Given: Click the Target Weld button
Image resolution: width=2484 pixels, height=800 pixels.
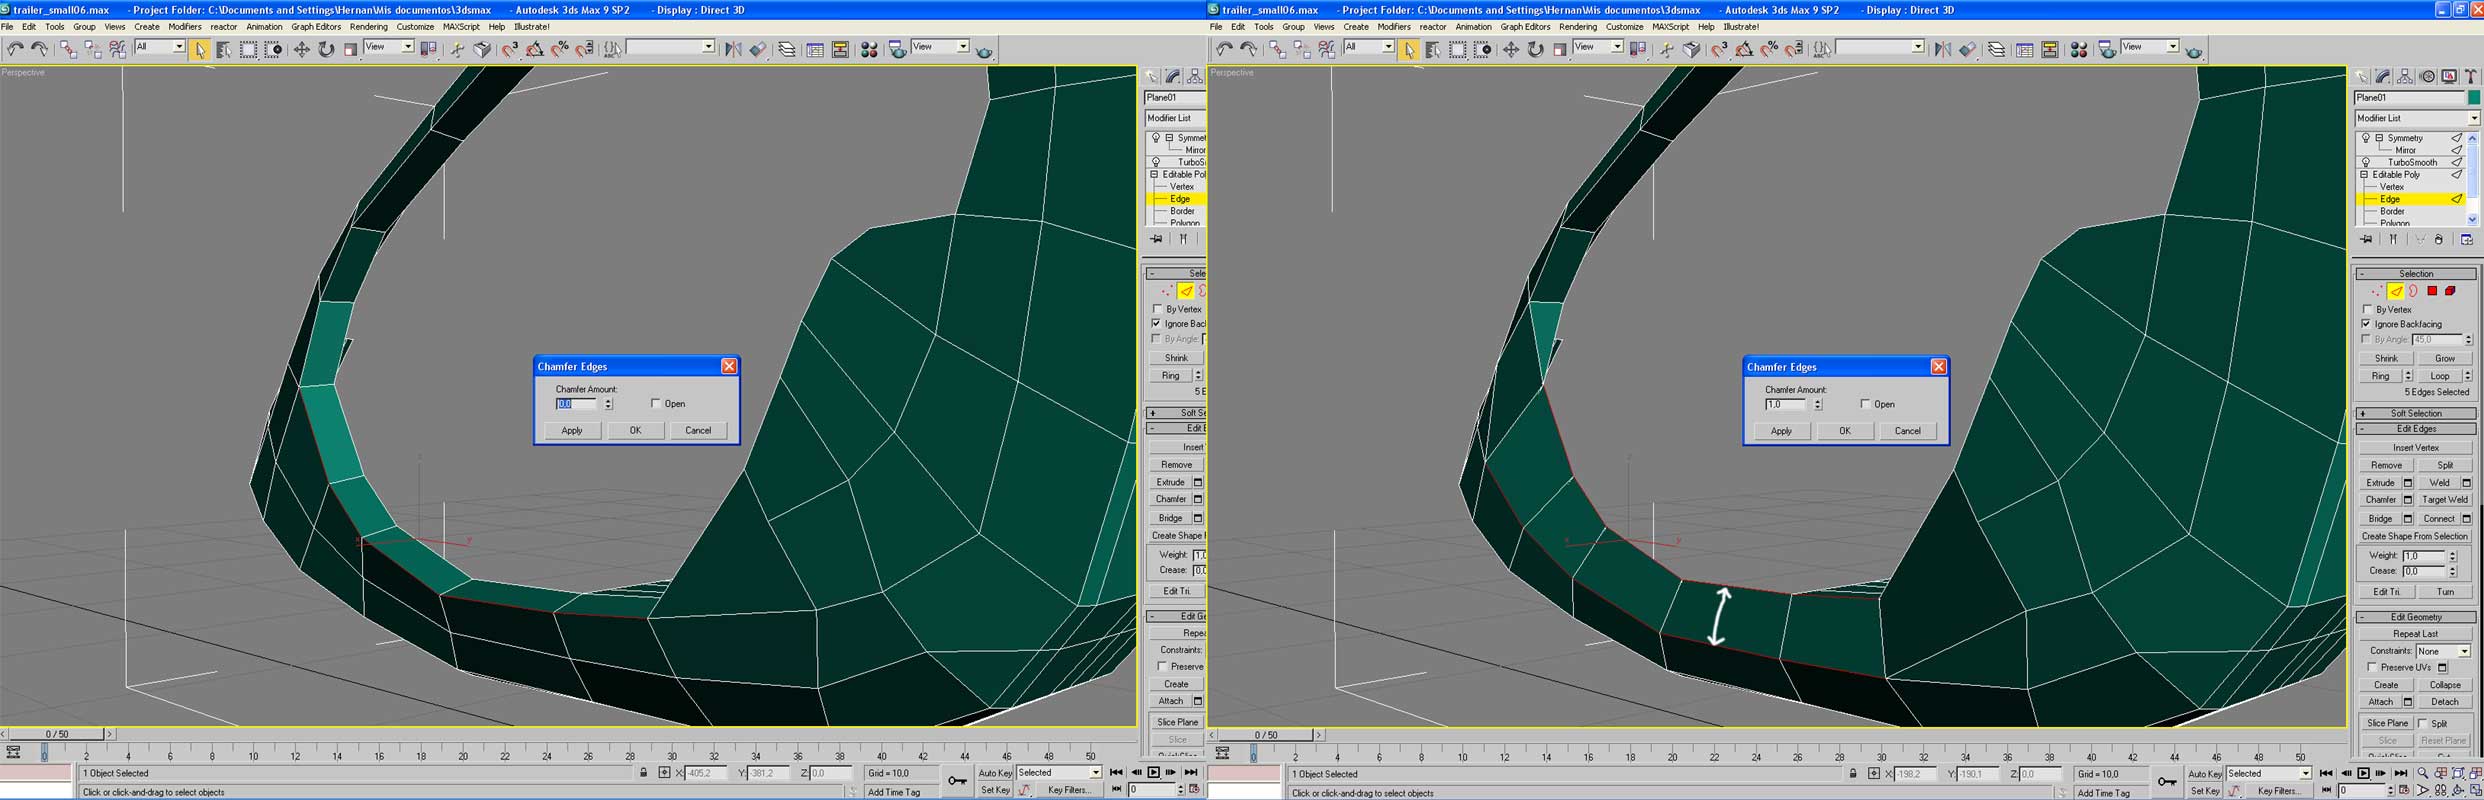Looking at the screenshot, I should (x=2444, y=500).
